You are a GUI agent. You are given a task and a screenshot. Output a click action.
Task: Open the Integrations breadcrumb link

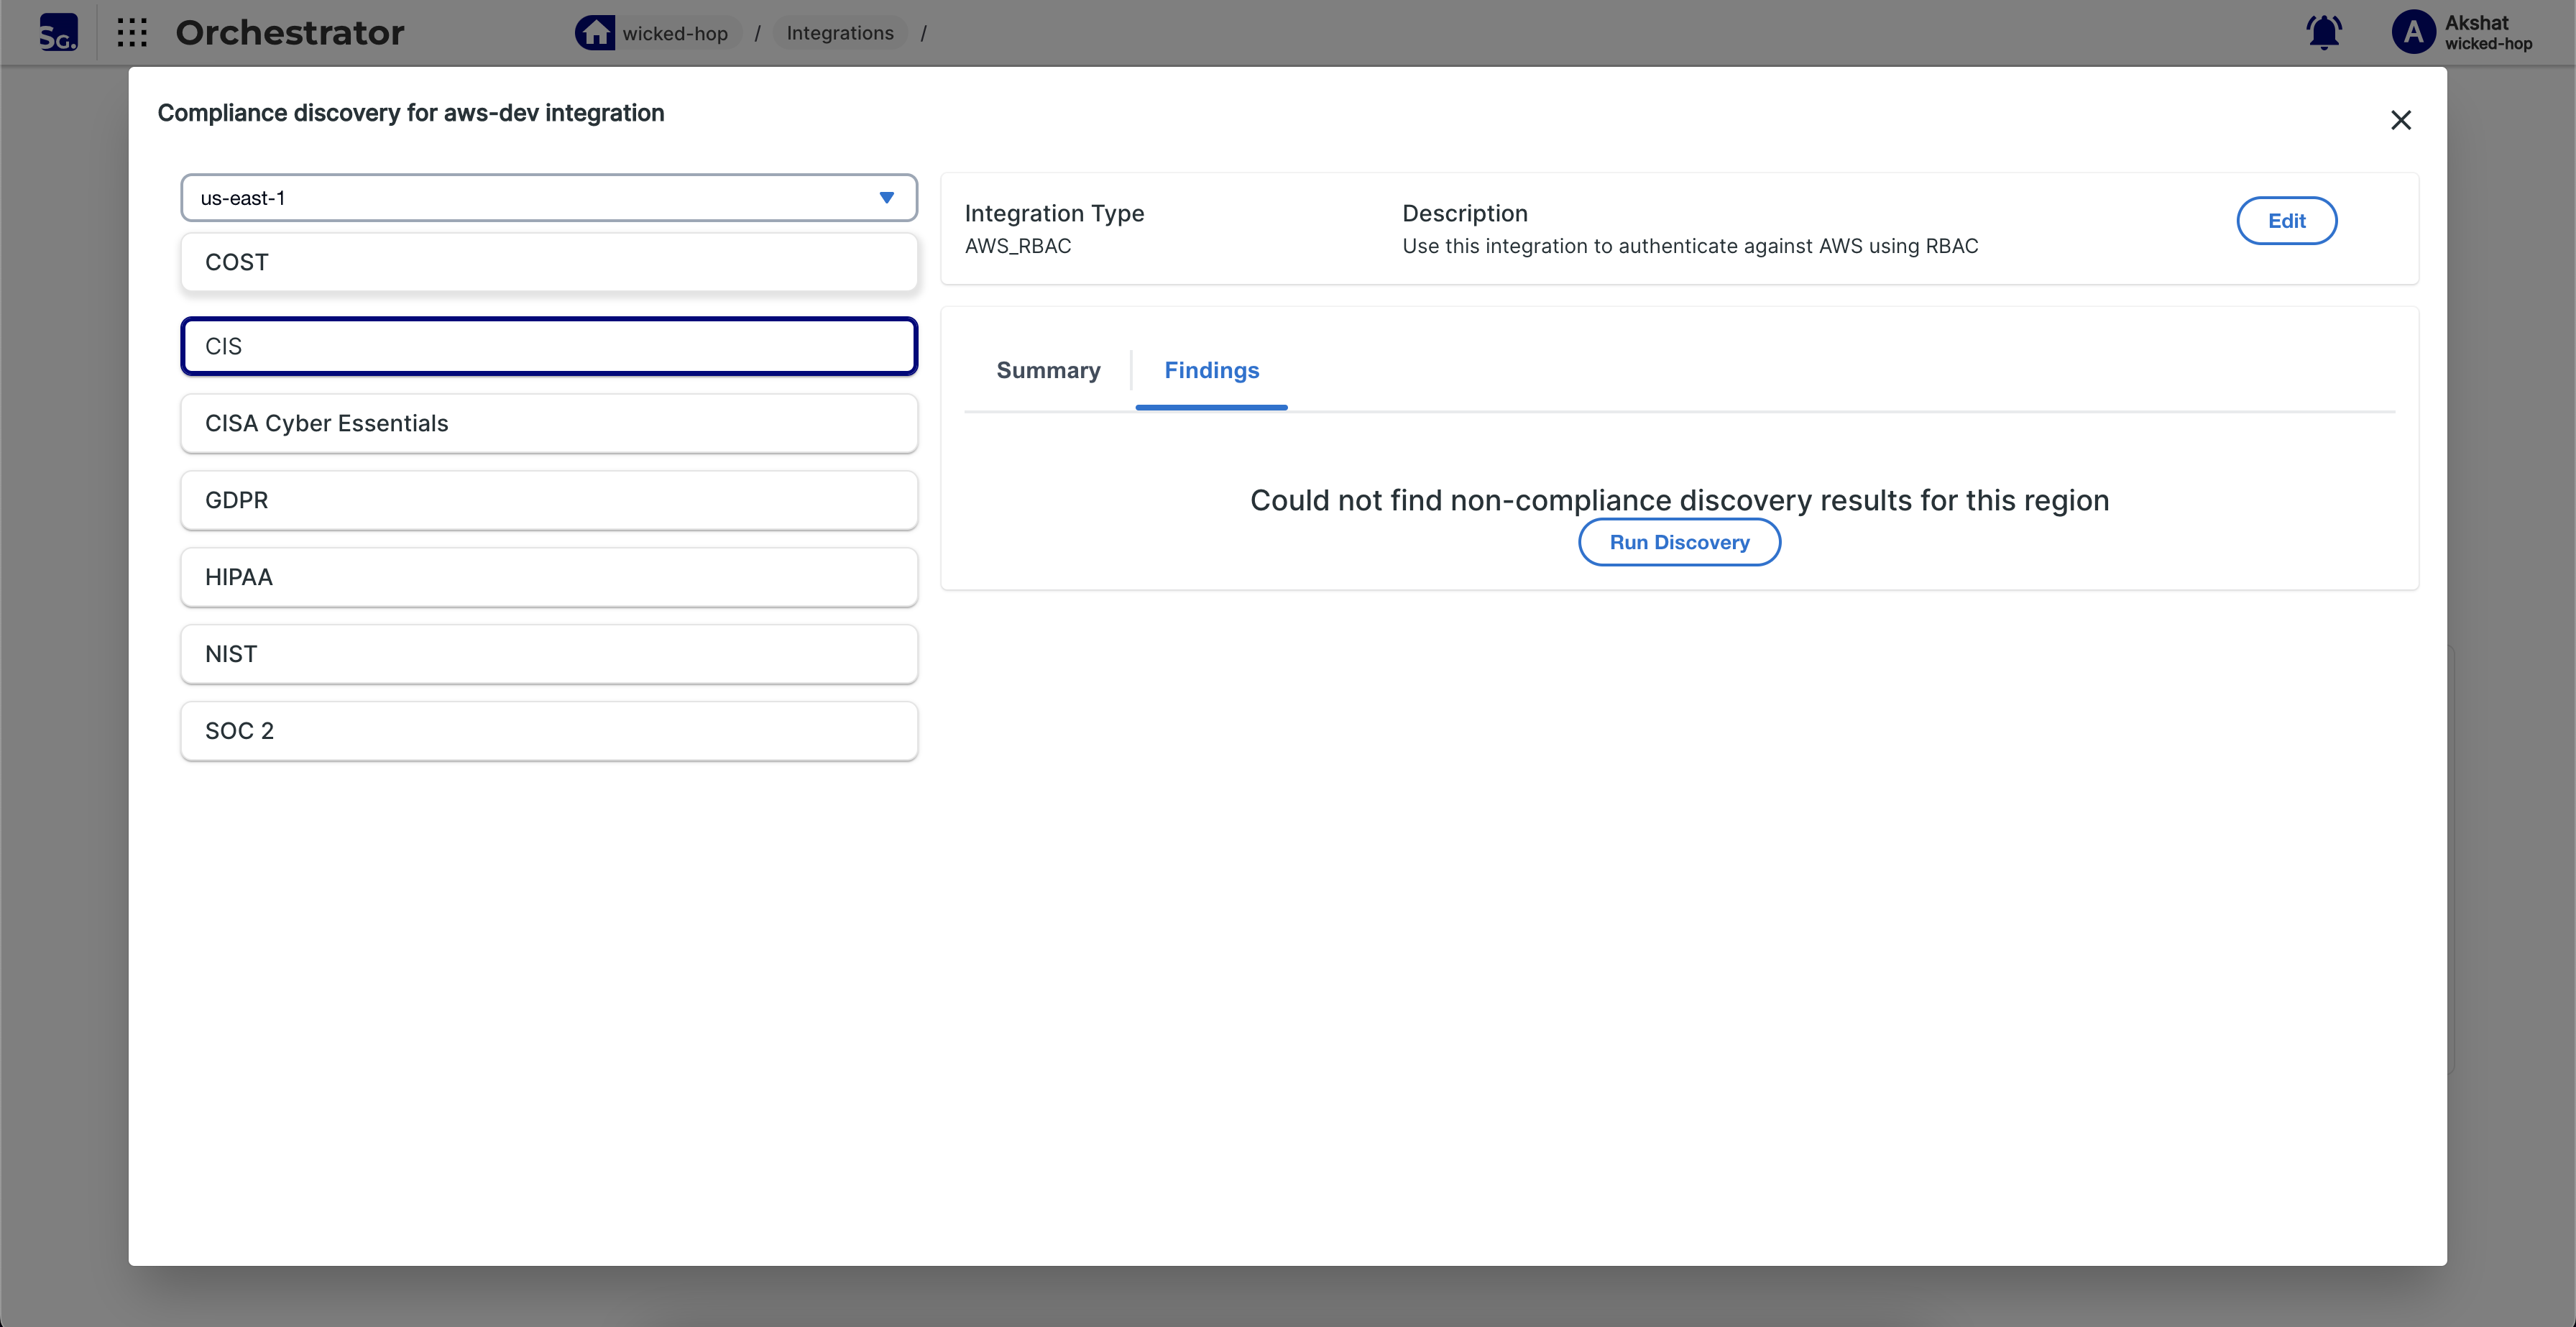point(839,33)
